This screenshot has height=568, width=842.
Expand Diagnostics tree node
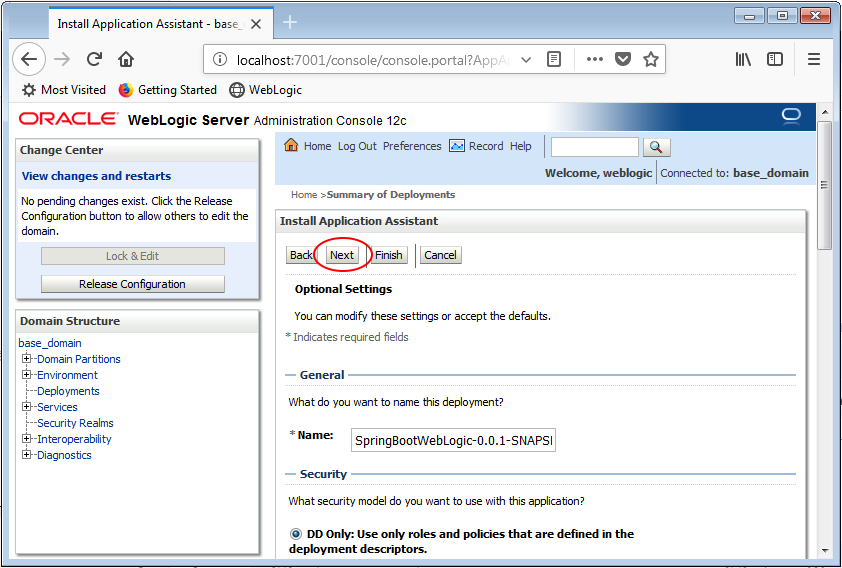point(26,454)
